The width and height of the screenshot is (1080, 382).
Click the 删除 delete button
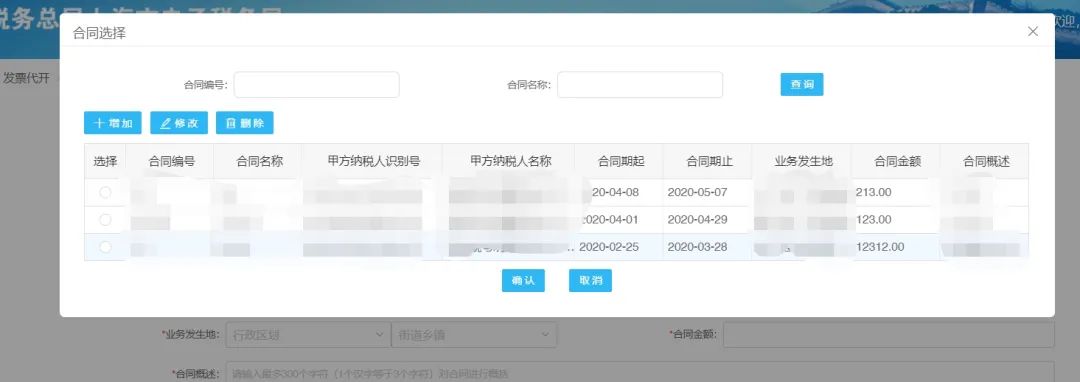pos(245,123)
